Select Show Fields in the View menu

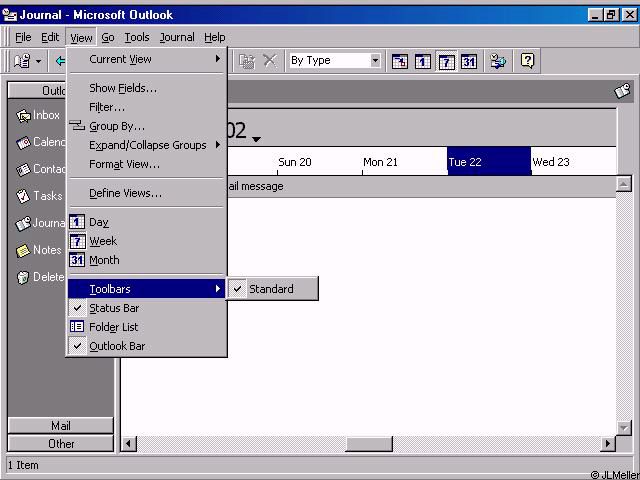pyautogui.click(x=147, y=88)
